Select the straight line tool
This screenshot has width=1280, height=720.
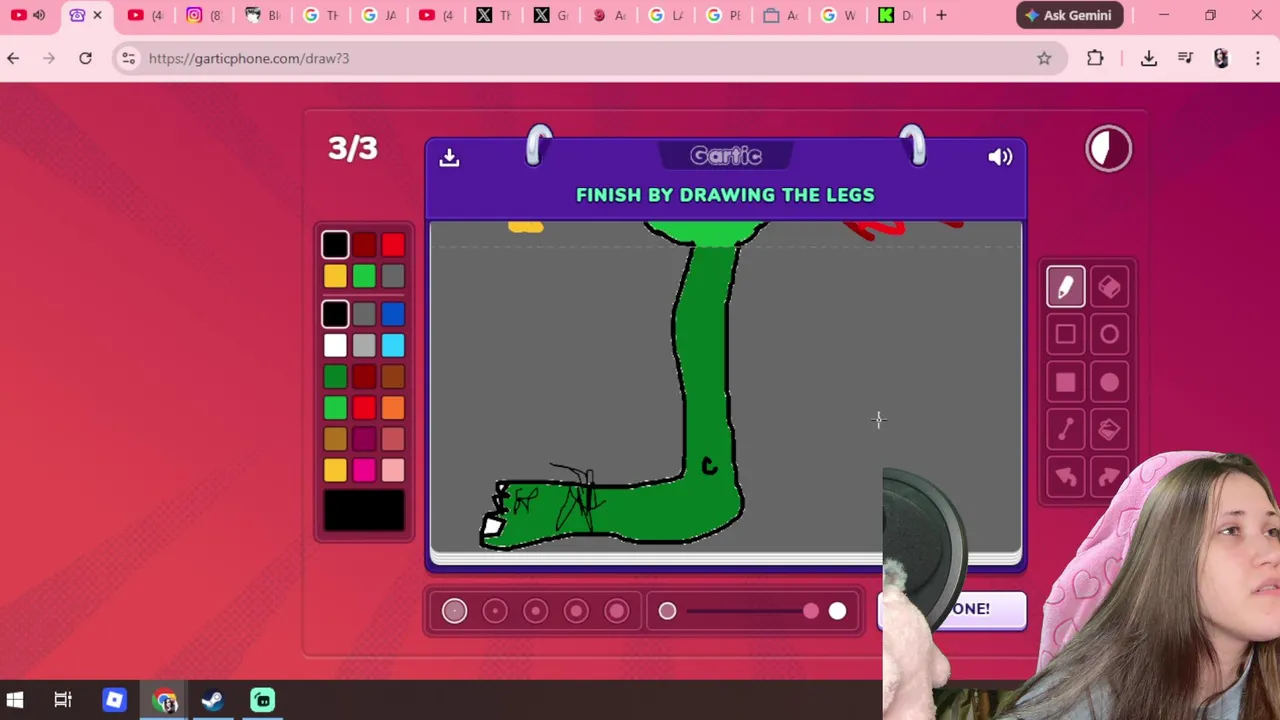click(x=1065, y=430)
